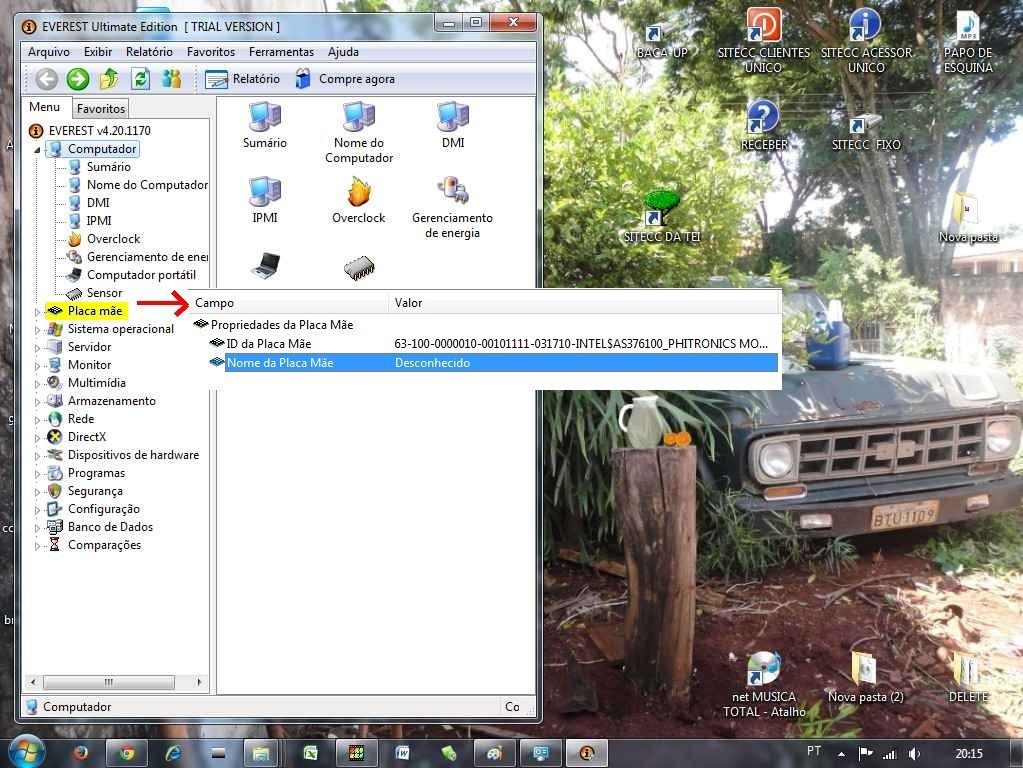Click the chip sensor icon in right pane

(359, 268)
